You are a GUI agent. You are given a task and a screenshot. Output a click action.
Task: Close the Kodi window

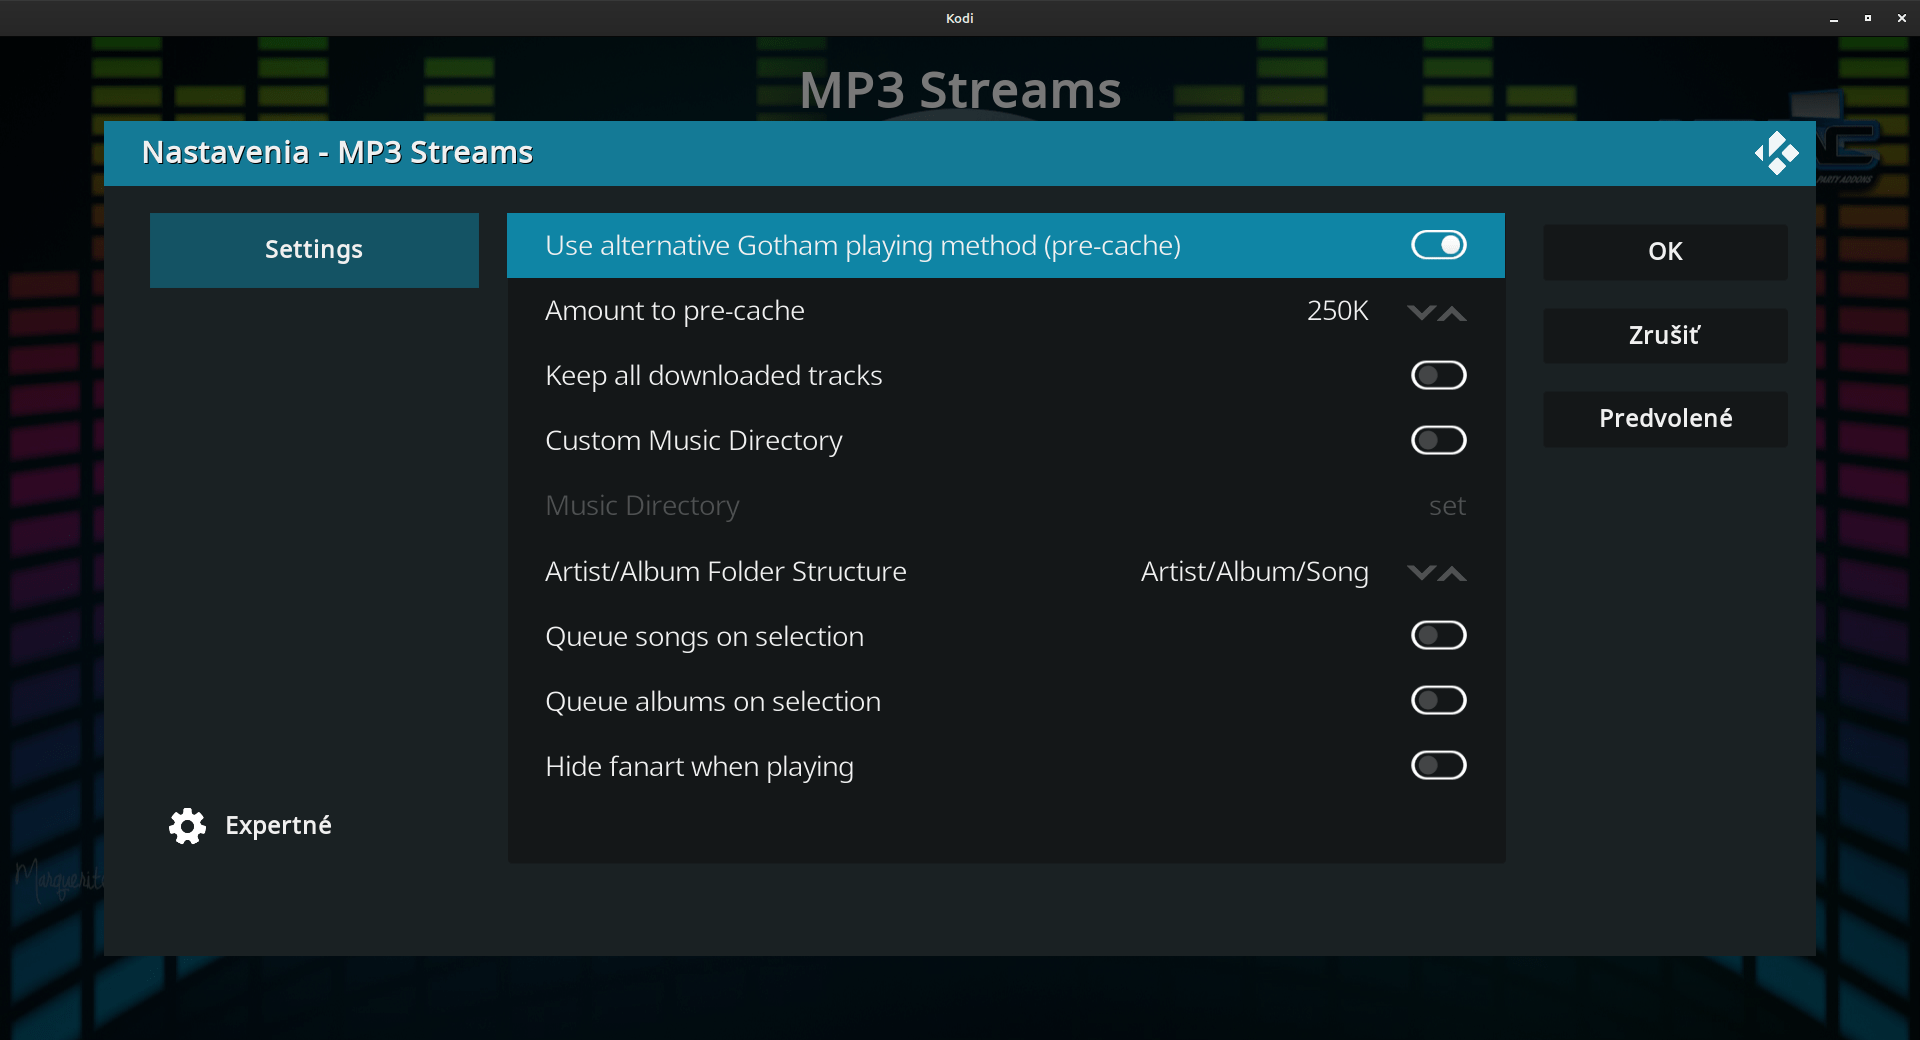click(x=1902, y=18)
